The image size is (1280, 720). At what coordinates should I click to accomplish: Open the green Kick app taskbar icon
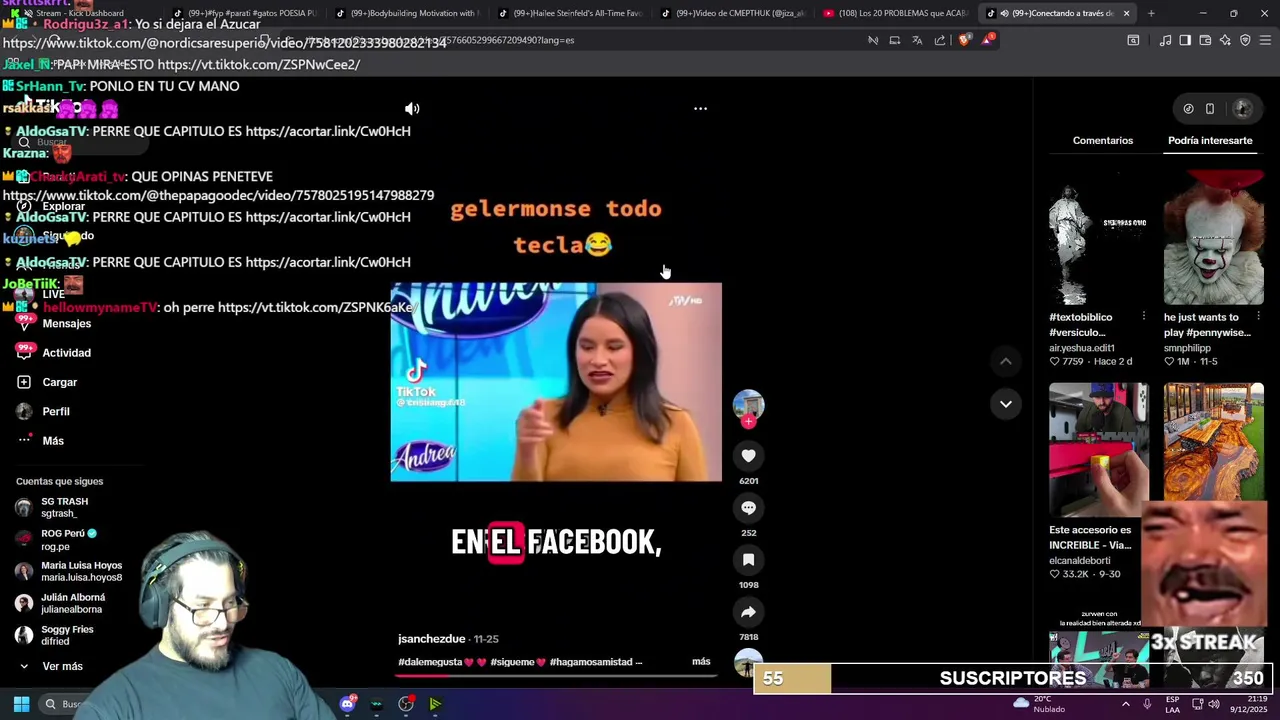(435, 704)
